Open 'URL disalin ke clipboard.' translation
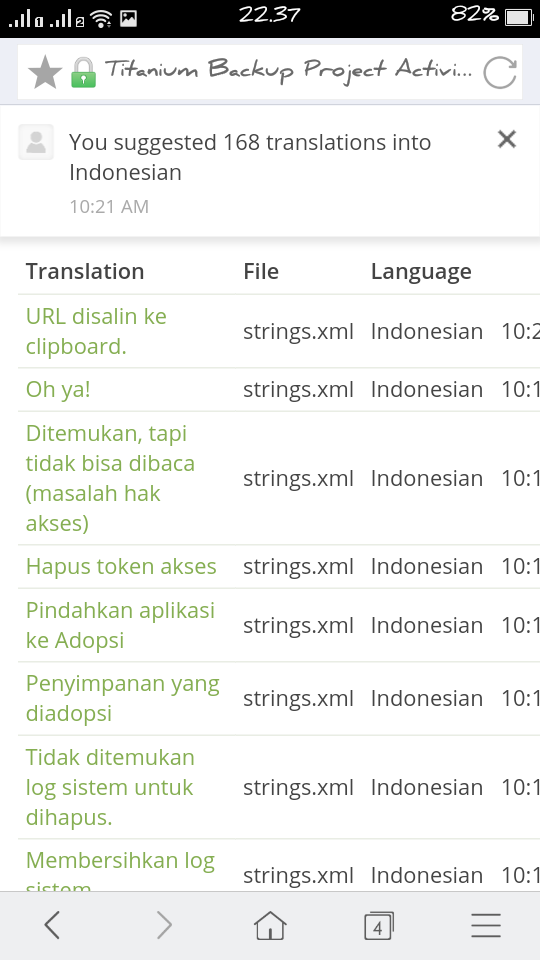Image resolution: width=540 pixels, height=960 pixels. pyautogui.click(x=96, y=331)
